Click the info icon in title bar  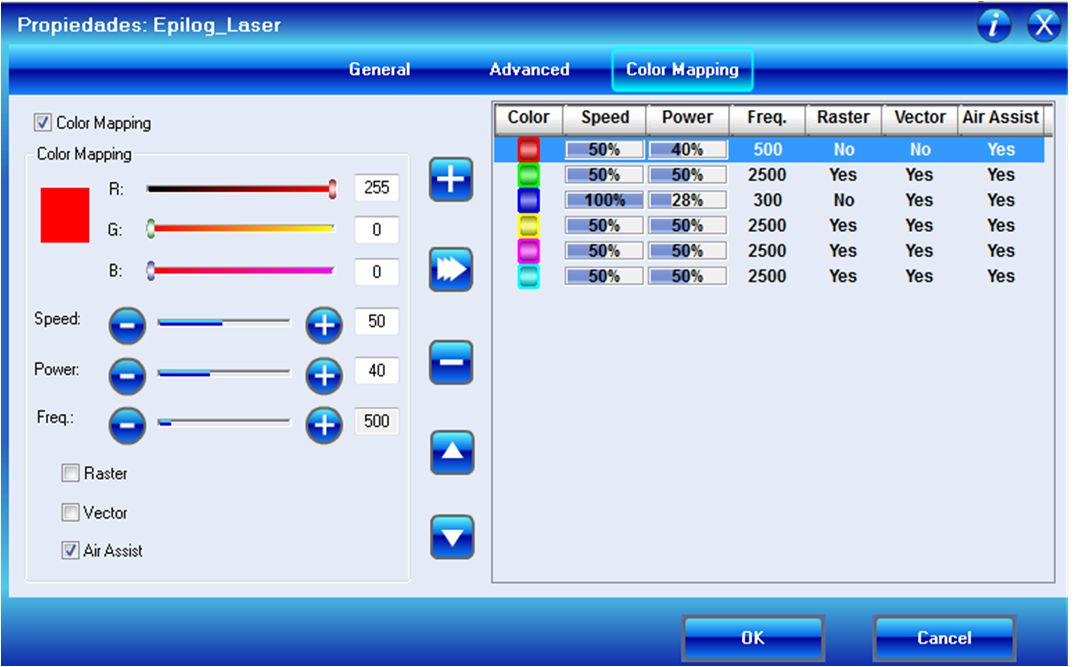point(993,26)
